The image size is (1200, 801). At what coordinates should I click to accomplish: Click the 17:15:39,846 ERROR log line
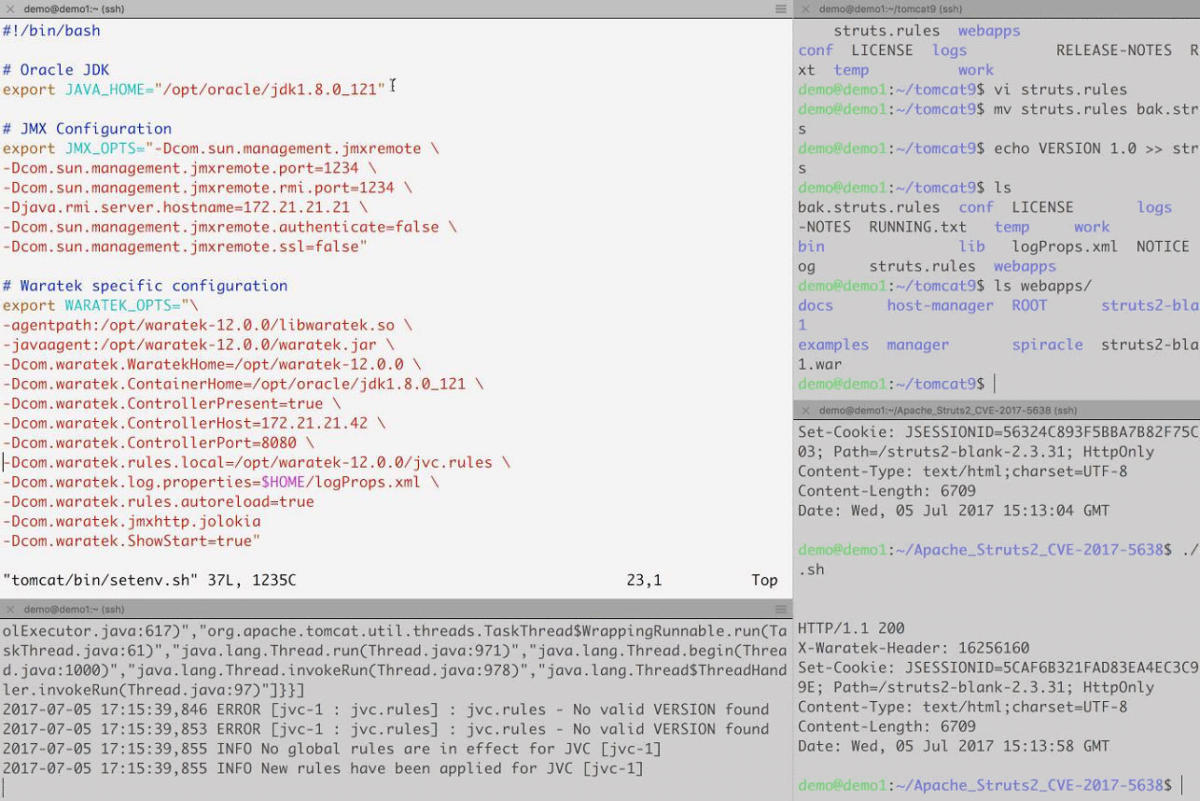(x=386, y=710)
